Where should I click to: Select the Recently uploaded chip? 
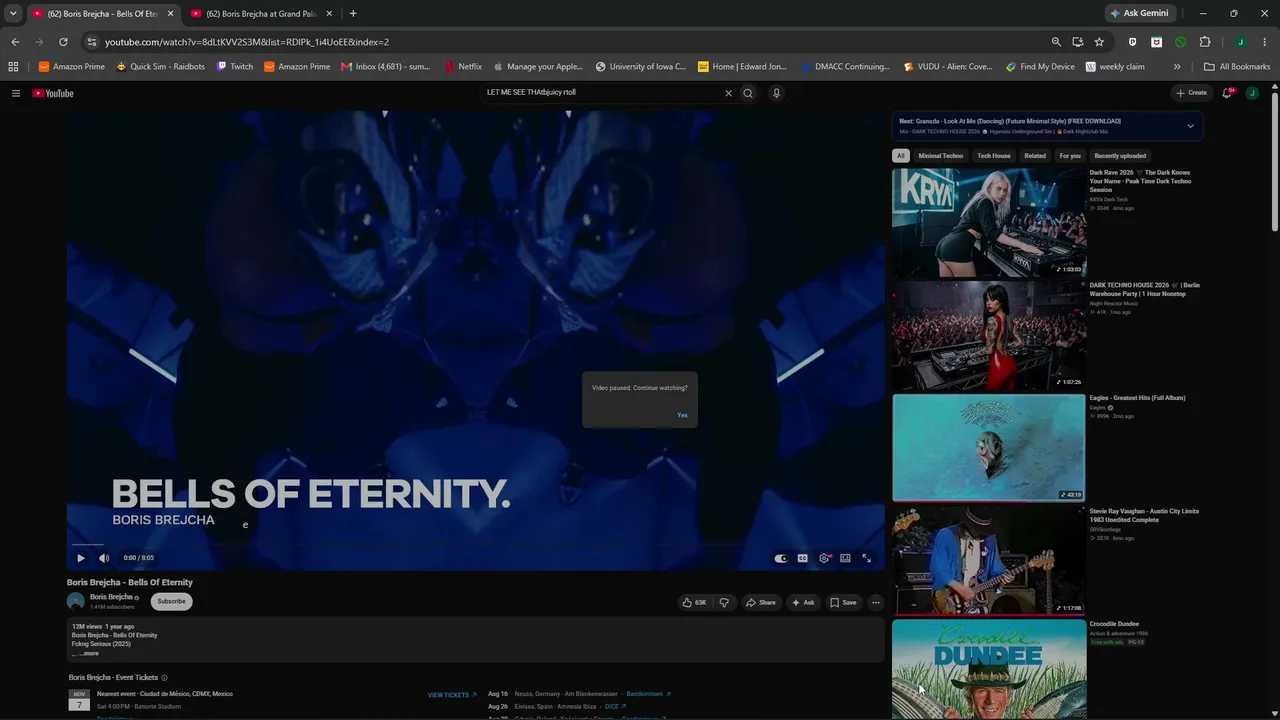click(1120, 156)
